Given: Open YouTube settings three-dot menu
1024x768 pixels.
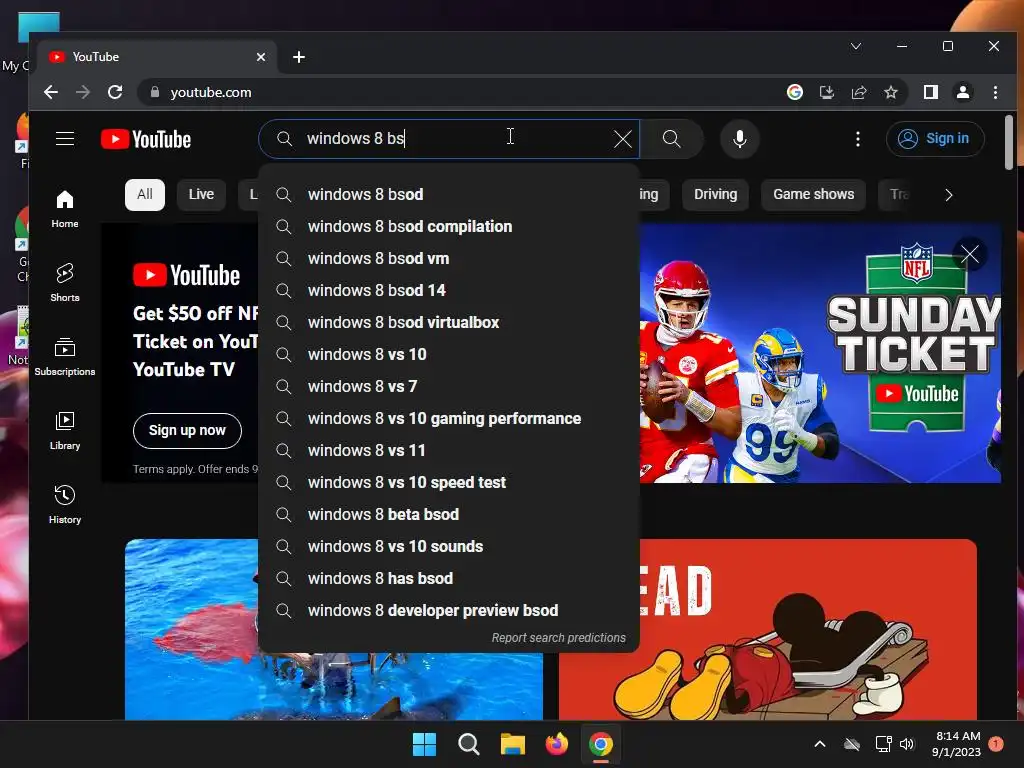Looking at the screenshot, I should click(x=857, y=138).
